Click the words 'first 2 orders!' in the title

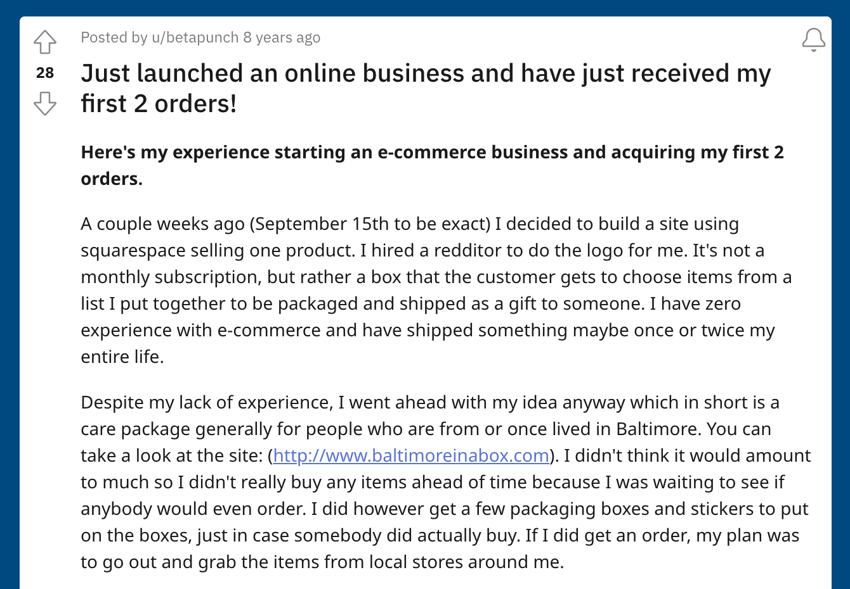click(159, 103)
